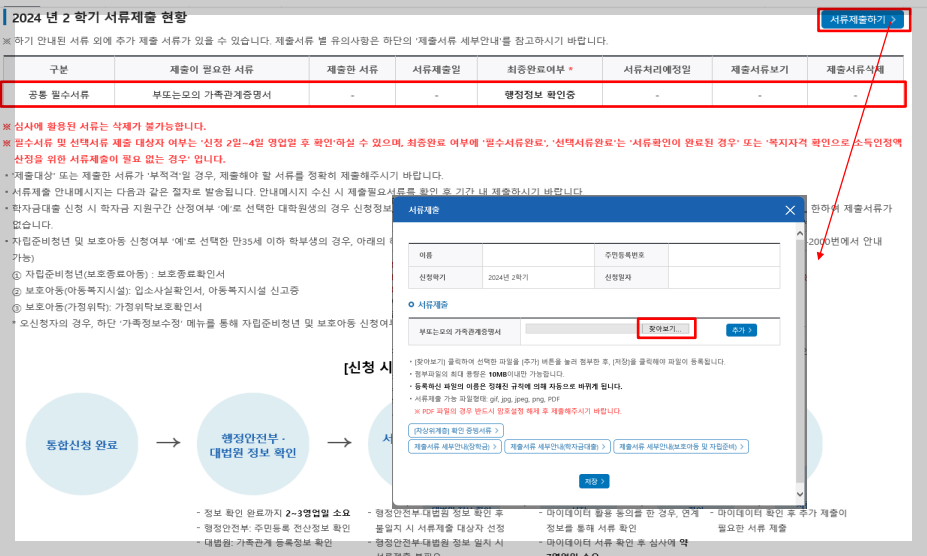The width and height of the screenshot is (927, 556).
Task: Click the 서류처리예정일 column header
Action: (x=657, y=69)
